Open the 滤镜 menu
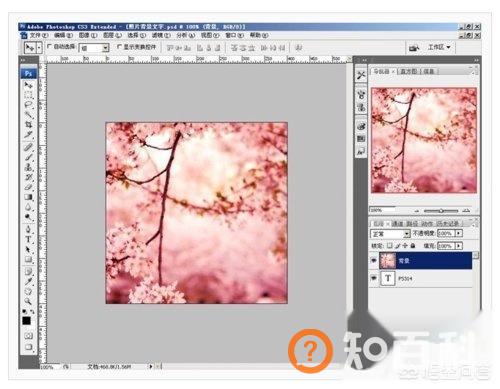Viewport: 500px width, 389px height. 161,35
